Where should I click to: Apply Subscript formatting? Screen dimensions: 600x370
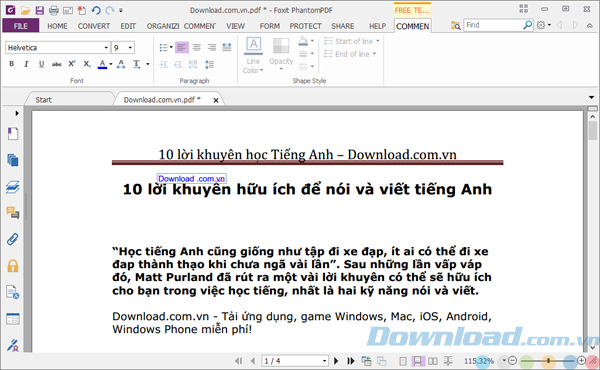(87, 64)
